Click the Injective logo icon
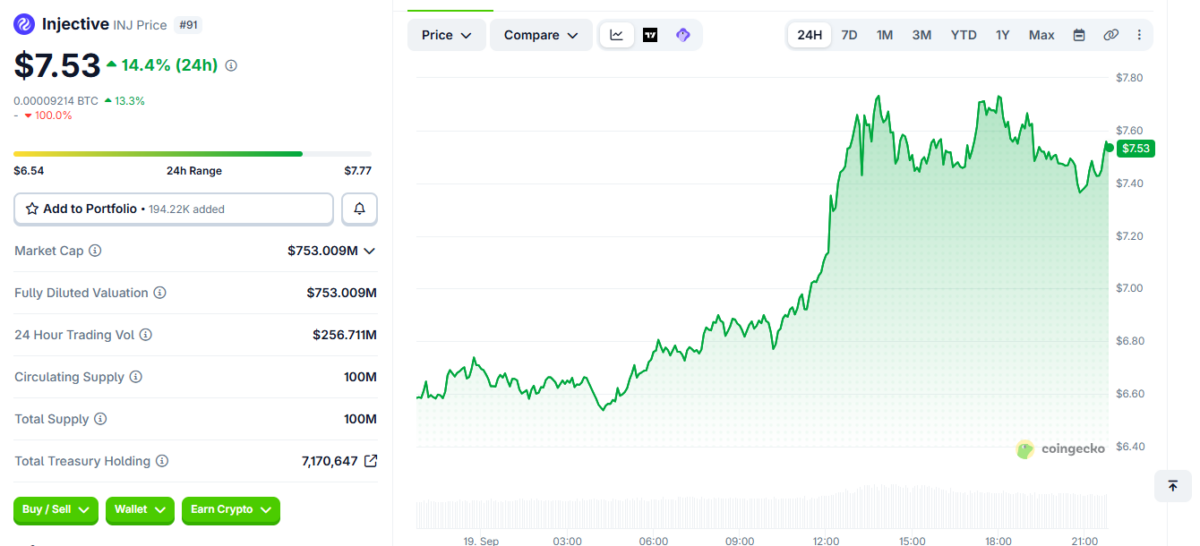The width and height of the screenshot is (1200, 546). pyautogui.click(x=24, y=24)
